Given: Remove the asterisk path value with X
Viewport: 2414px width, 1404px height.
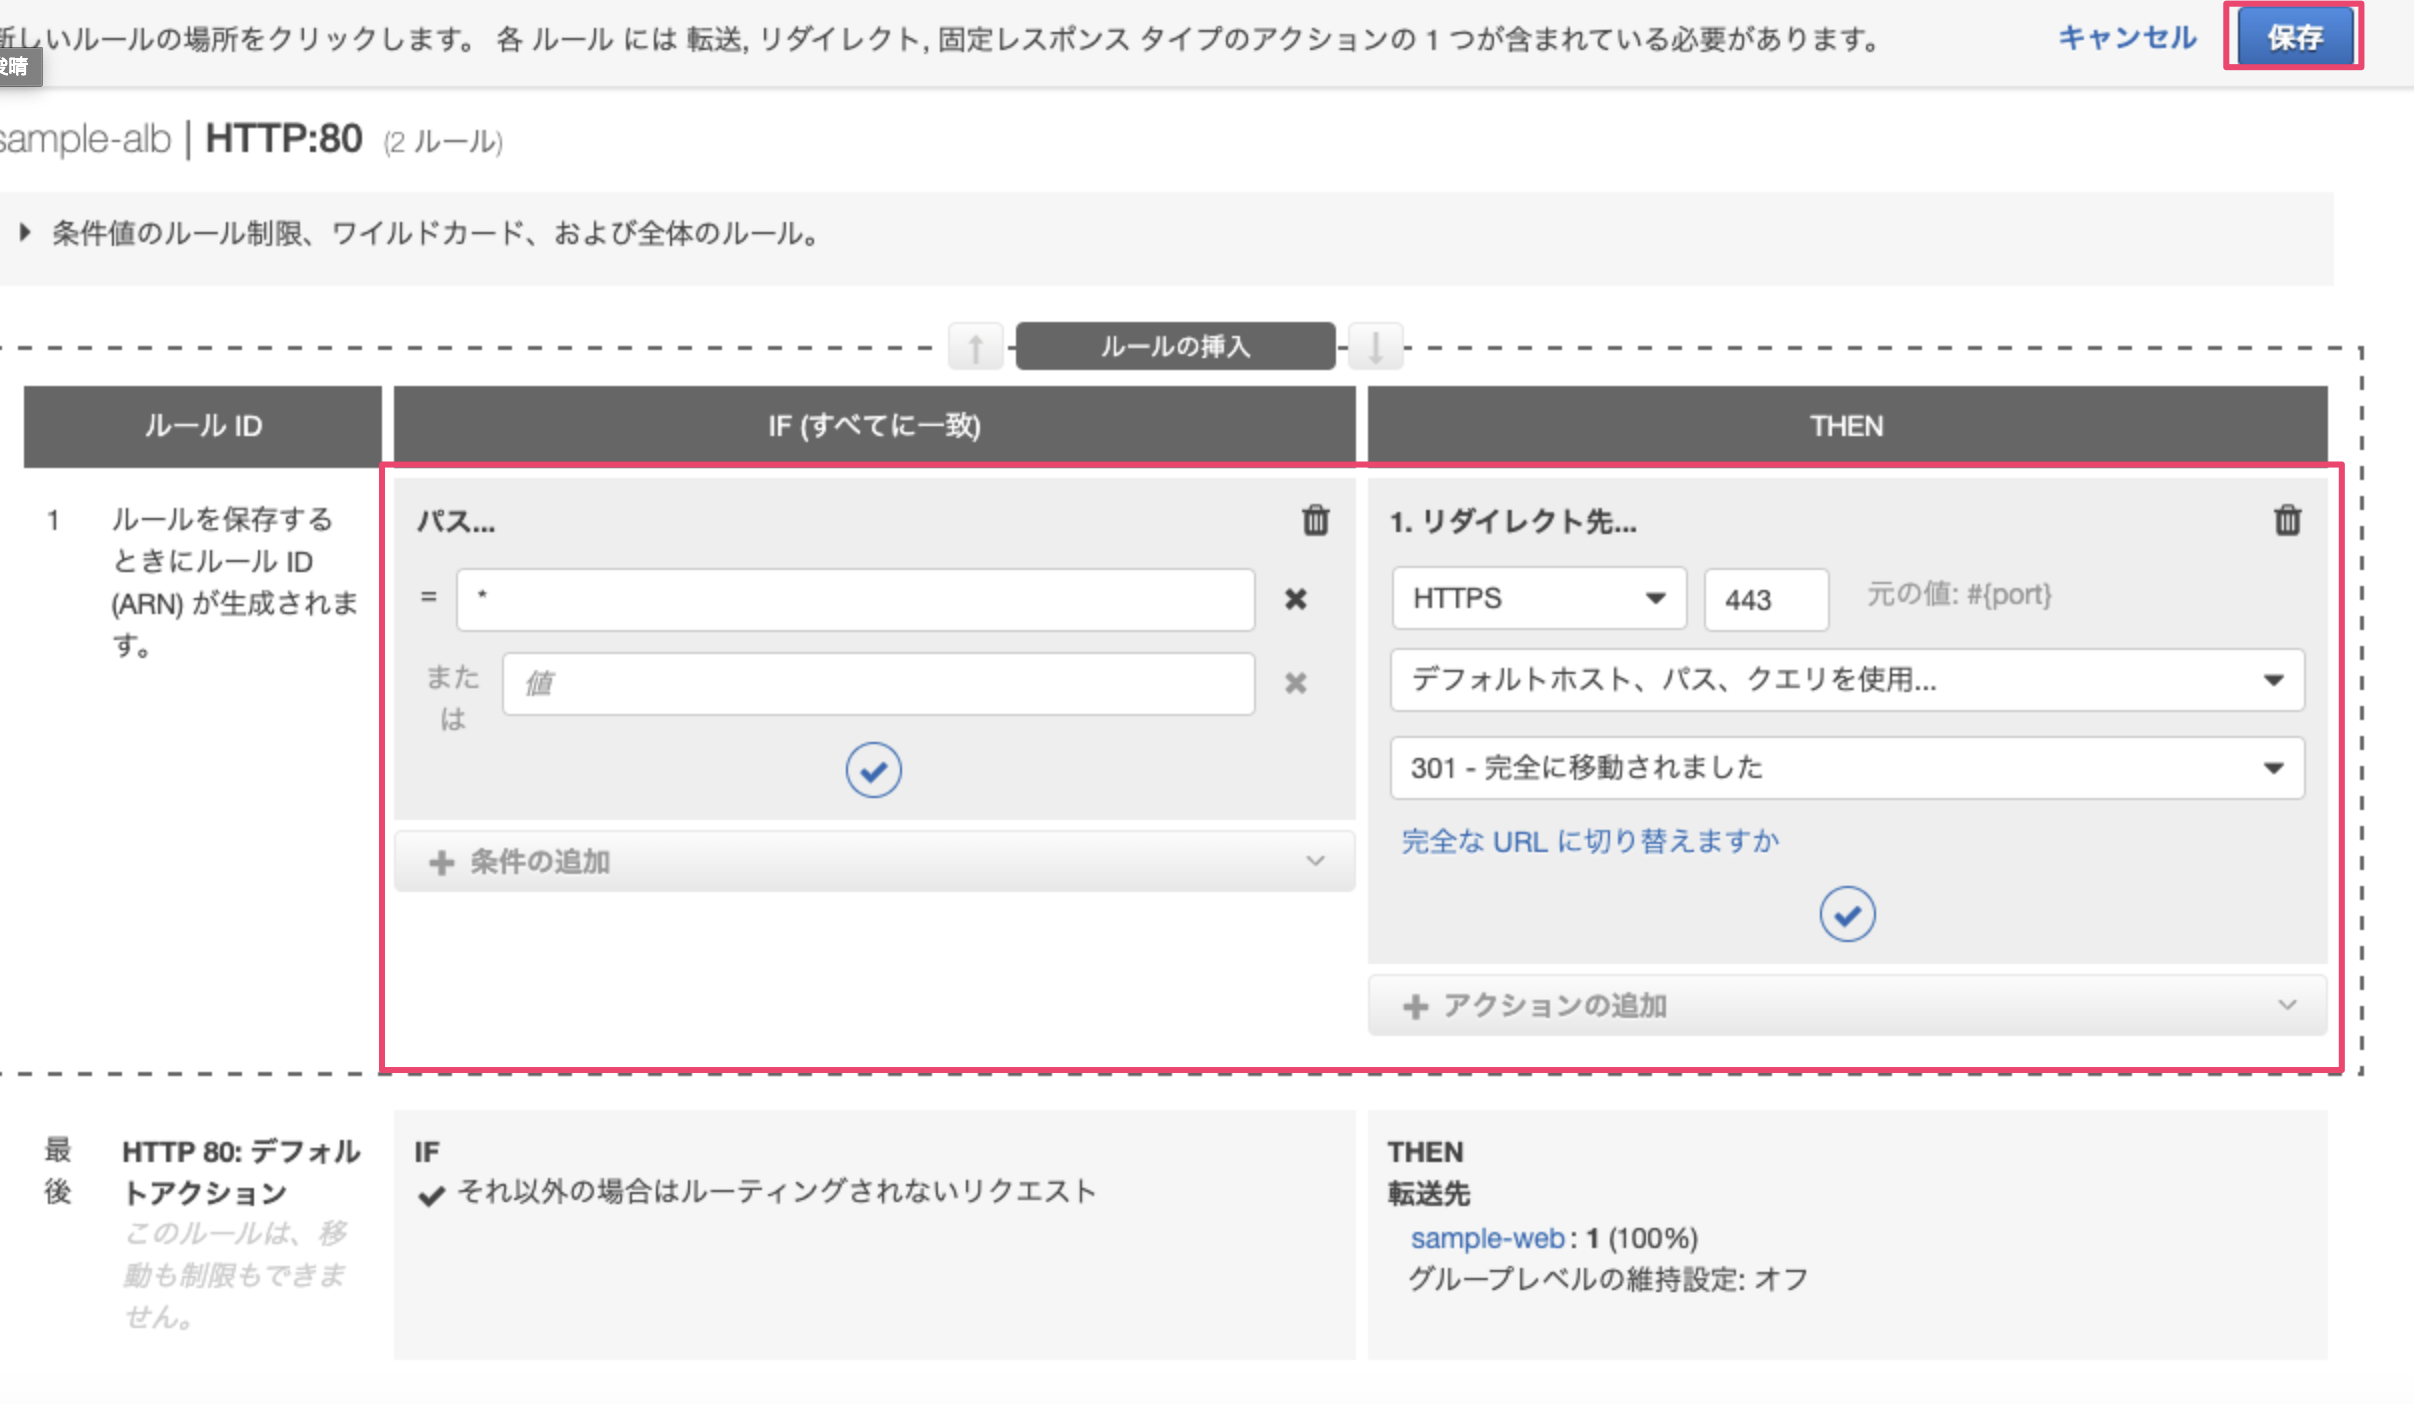Looking at the screenshot, I should coord(1295,599).
